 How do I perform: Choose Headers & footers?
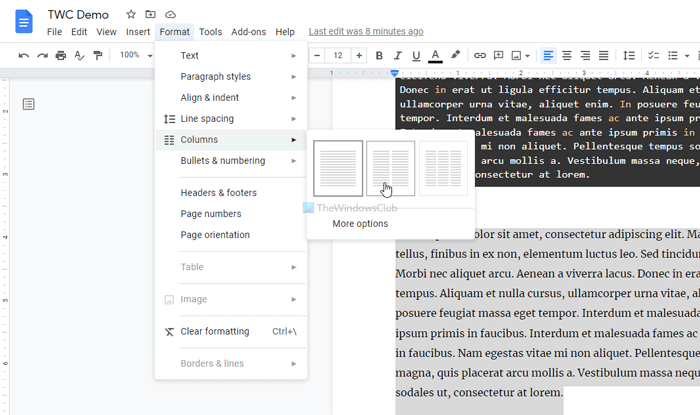click(231, 193)
